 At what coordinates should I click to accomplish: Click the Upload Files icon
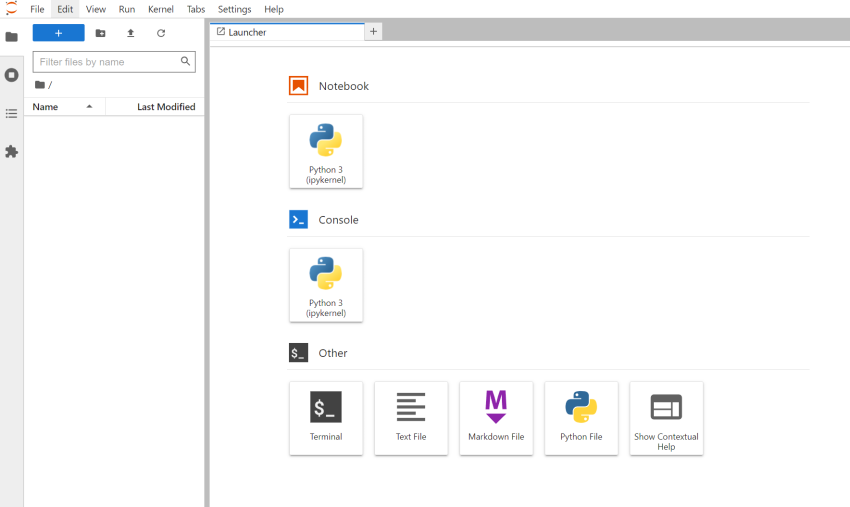[x=130, y=33]
